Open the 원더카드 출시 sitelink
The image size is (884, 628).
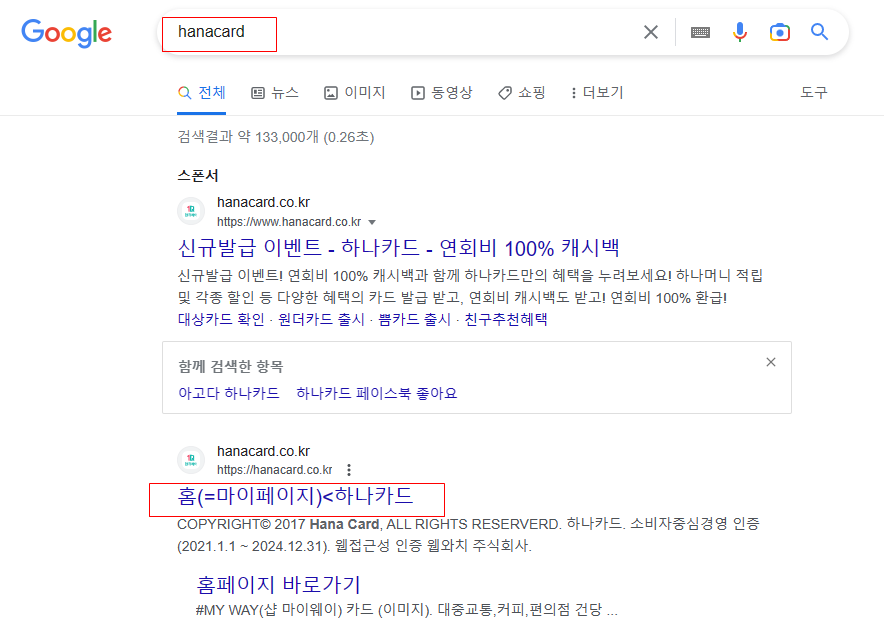click(321, 320)
